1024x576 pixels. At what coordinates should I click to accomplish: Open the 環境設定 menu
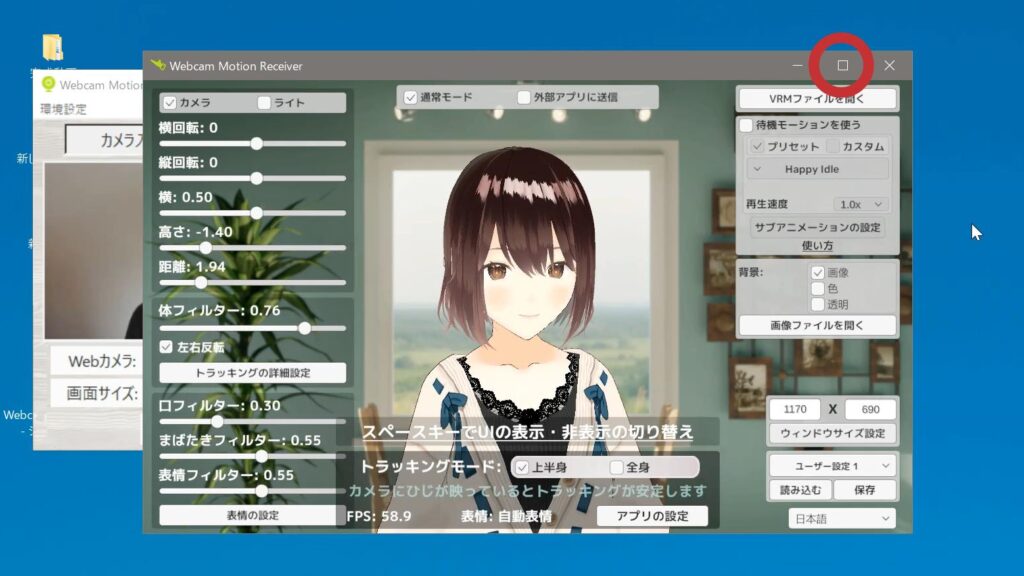tap(63, 109)
